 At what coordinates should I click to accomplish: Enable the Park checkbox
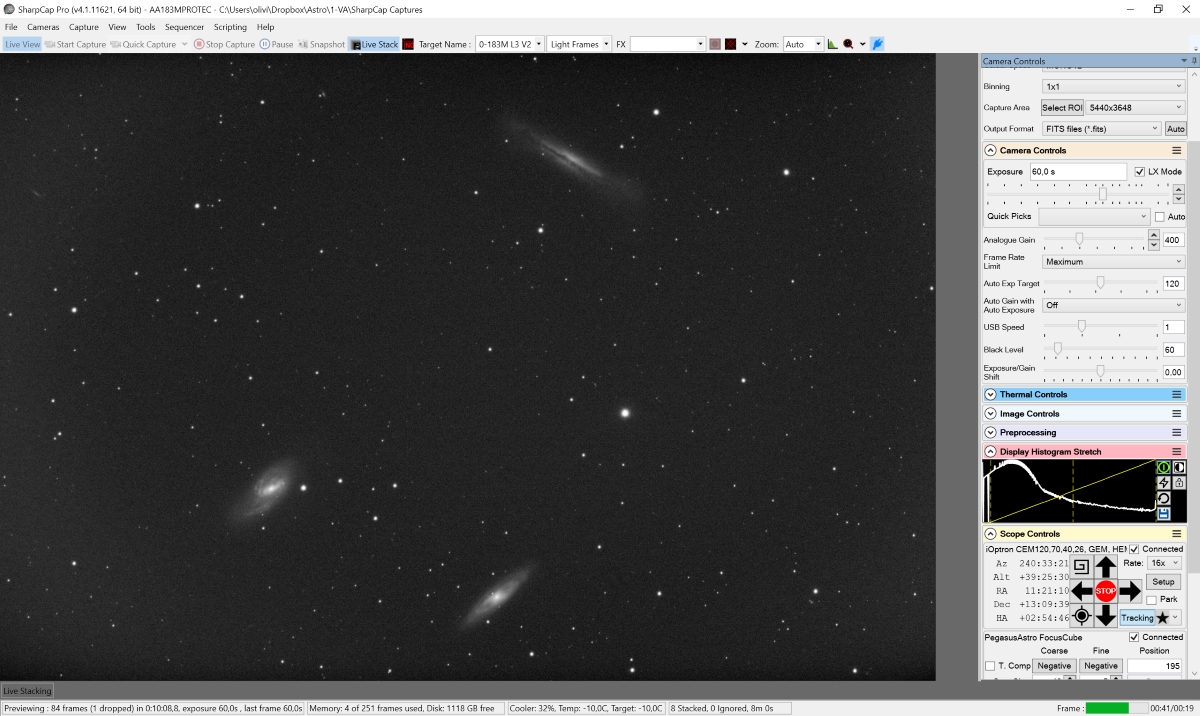[1152, 600]
